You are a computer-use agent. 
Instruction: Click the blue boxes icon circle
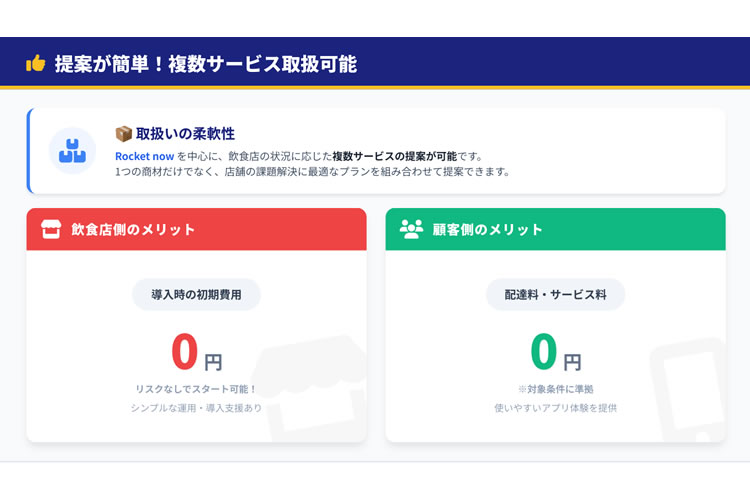tap(72, 150)
